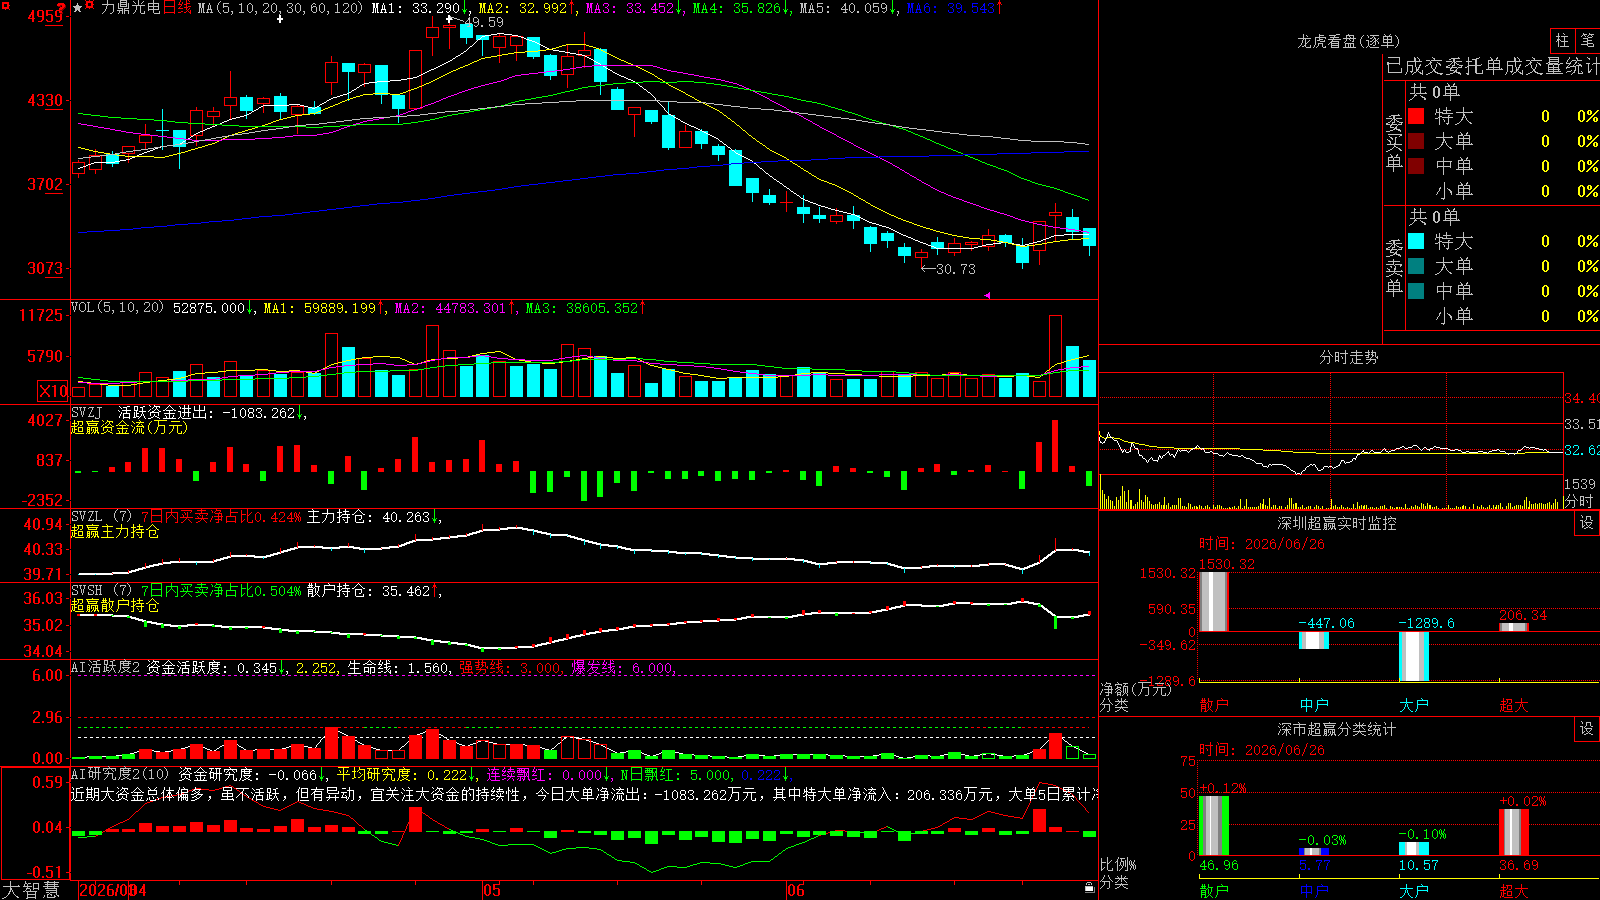This screenshot has width=1600, height=900.
Task: Click the dark red 中单 buy order swatch
Action: tap(1416, 165)
